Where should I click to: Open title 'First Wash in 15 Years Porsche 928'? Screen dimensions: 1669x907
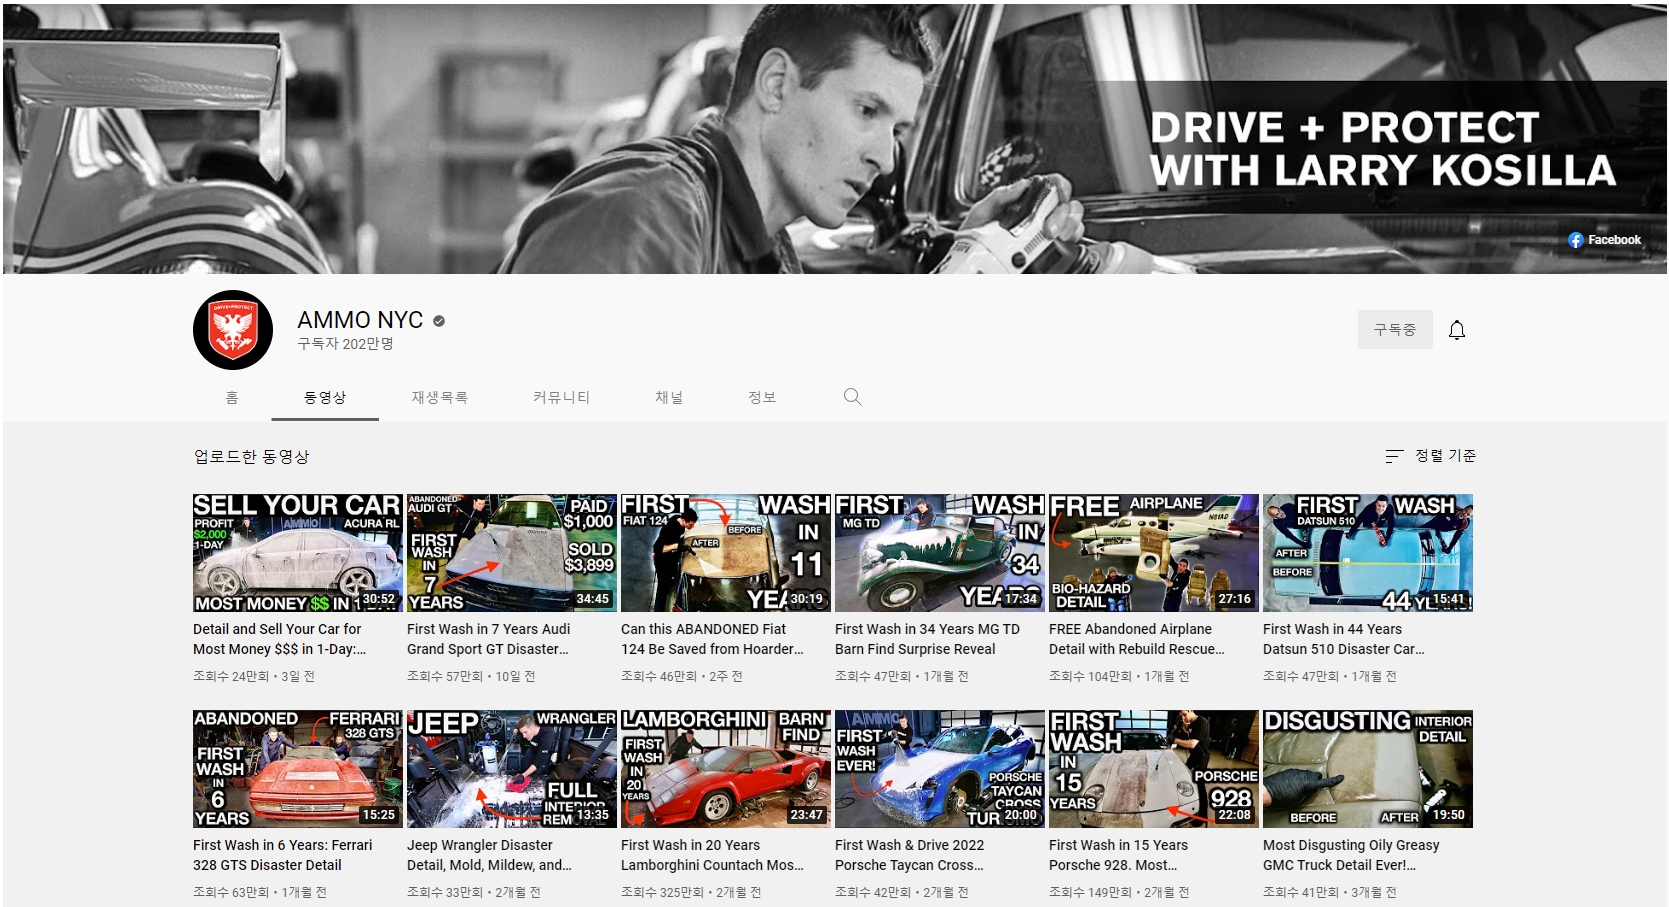[1119, 855]
